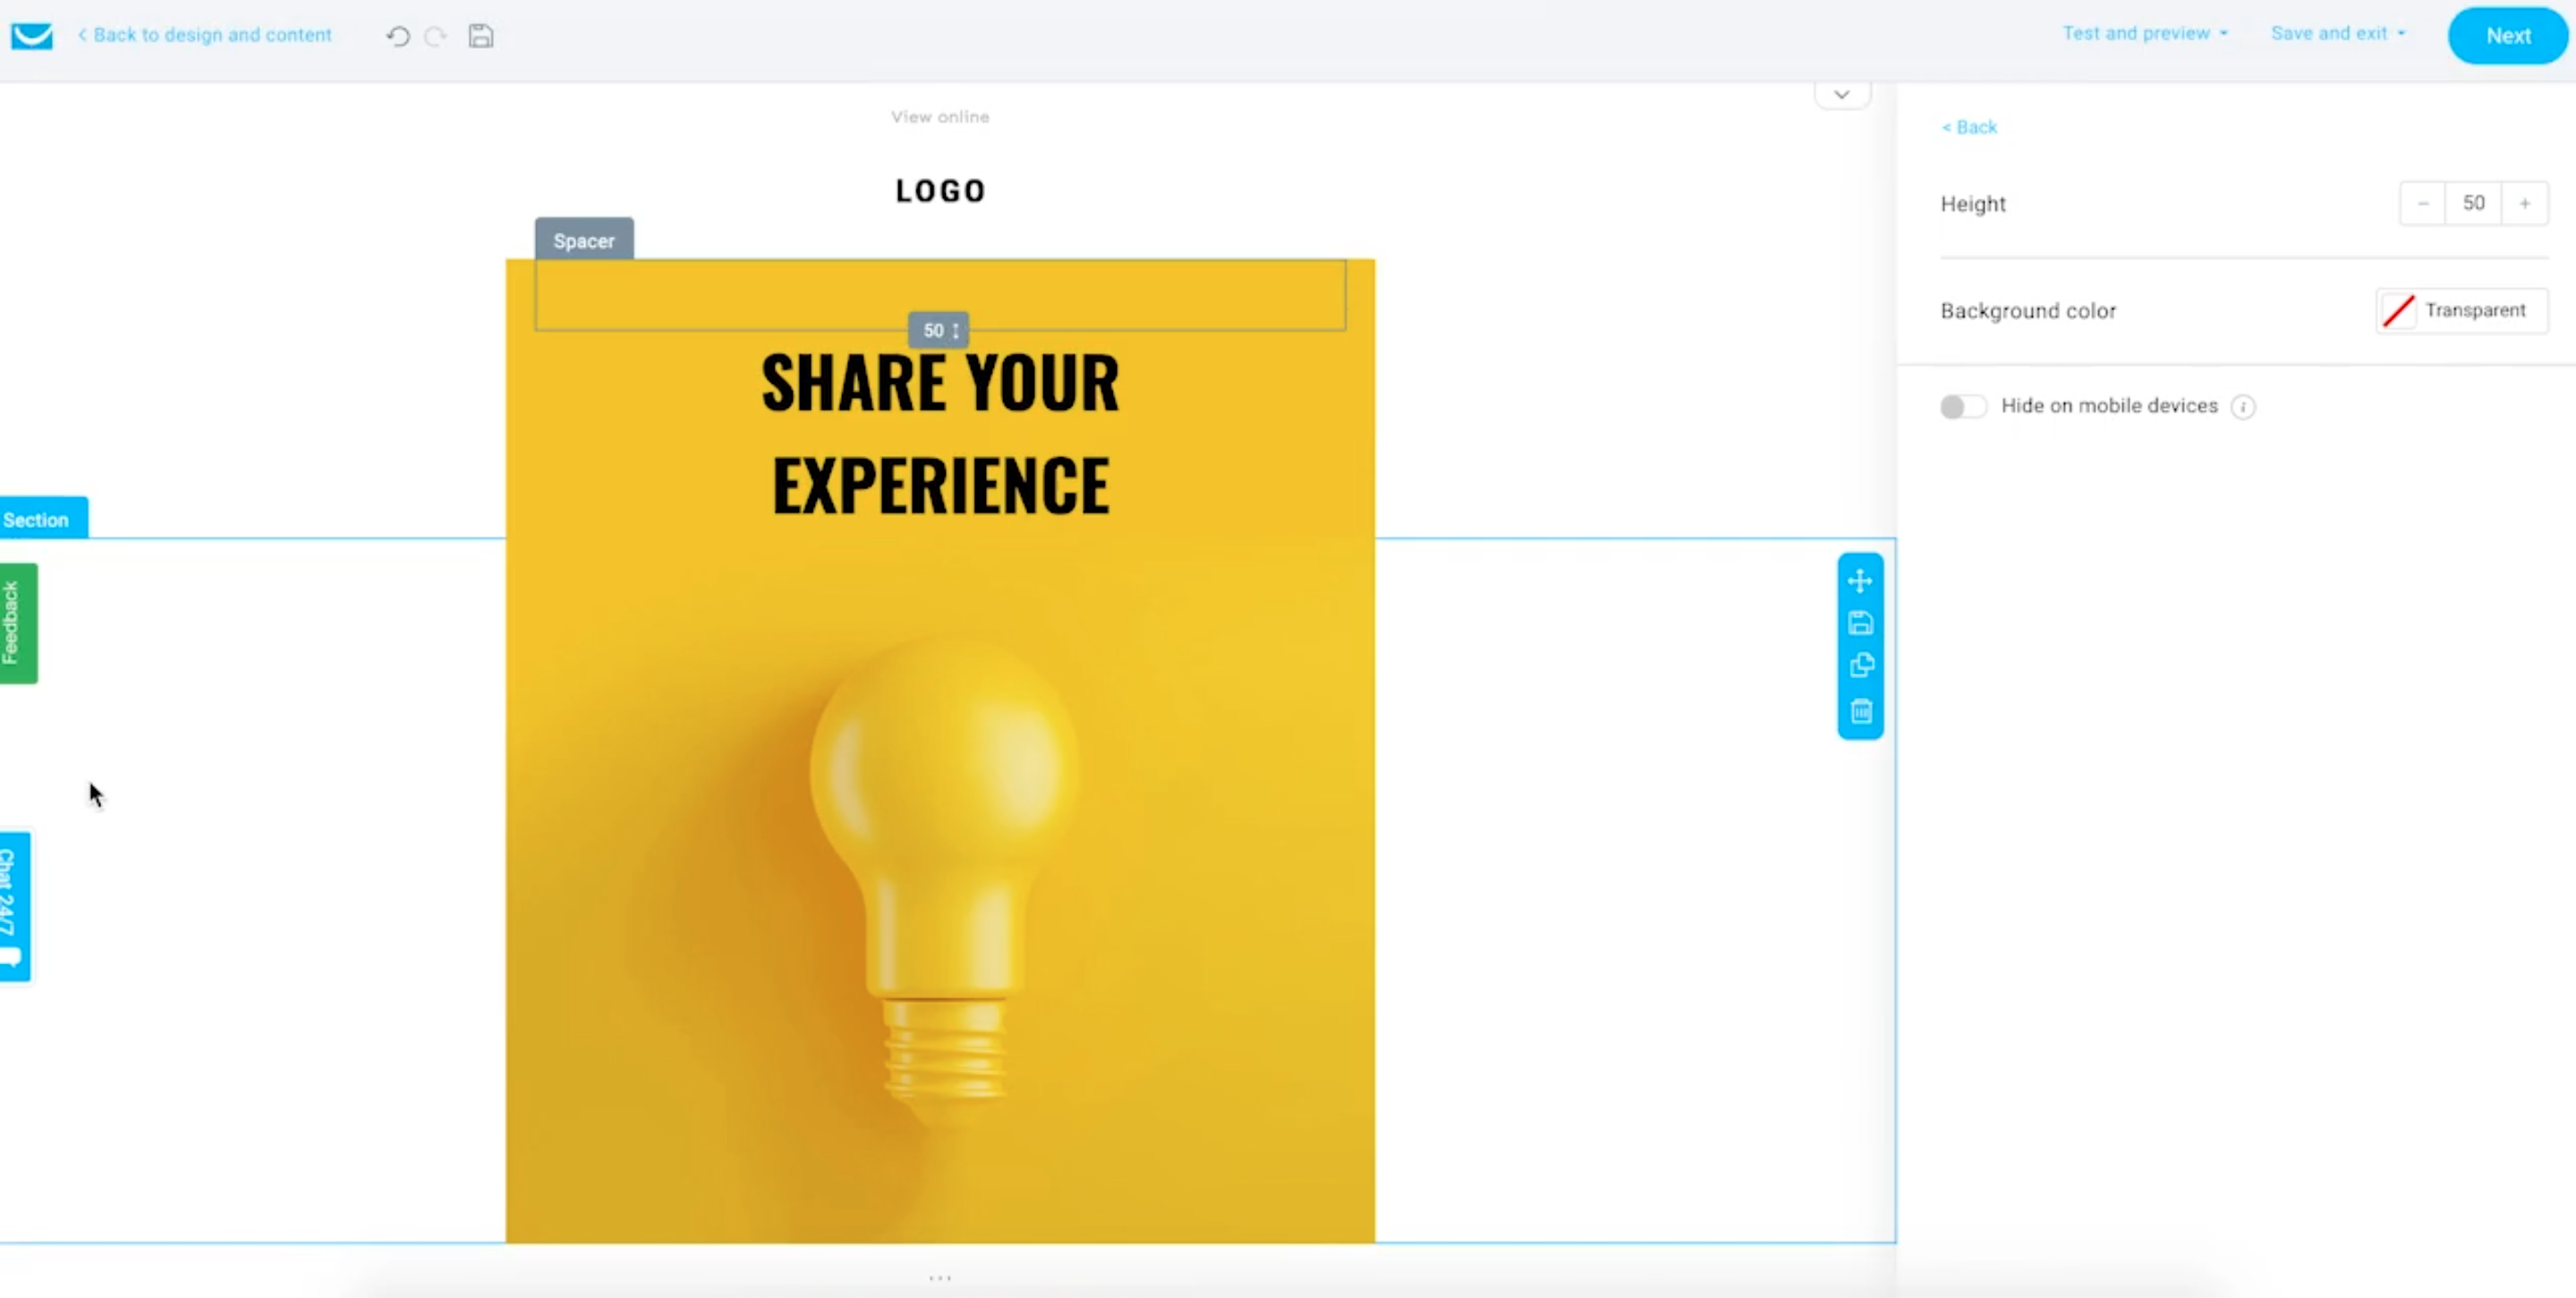Click the height value input field
The width and height of the screenshot is (2576, 1298).
coord(2473,202)
